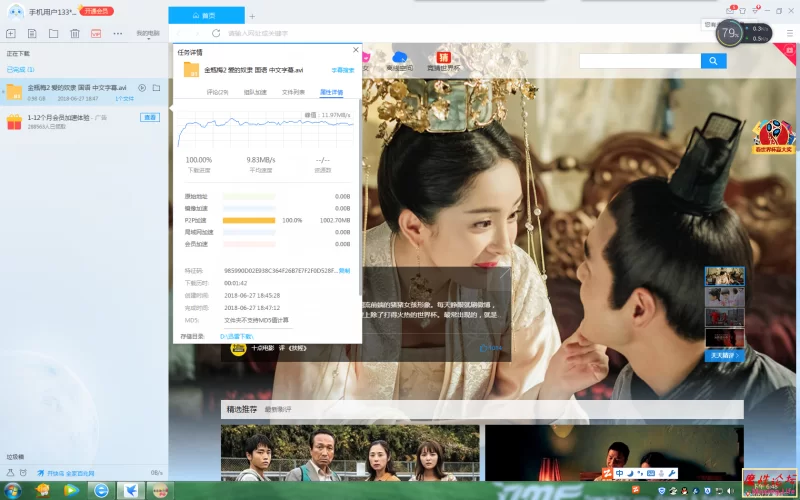Open the D:\迅雷下载\ storage directory link
Screen dimensions: 800x500
click(x=237, y=337)
